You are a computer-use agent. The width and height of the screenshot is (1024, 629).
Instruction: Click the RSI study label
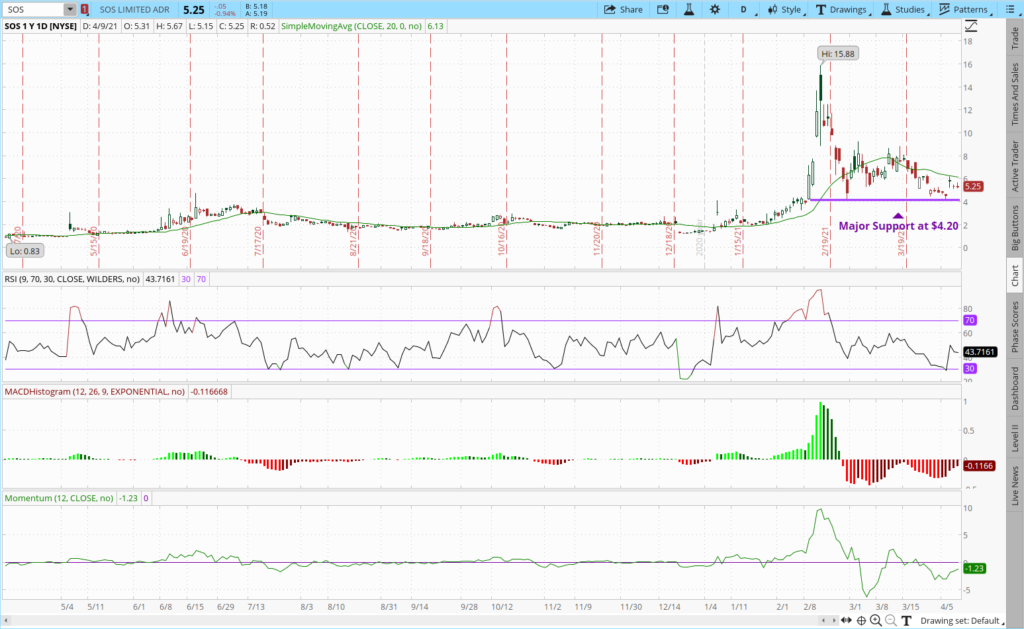coord(72,279)
